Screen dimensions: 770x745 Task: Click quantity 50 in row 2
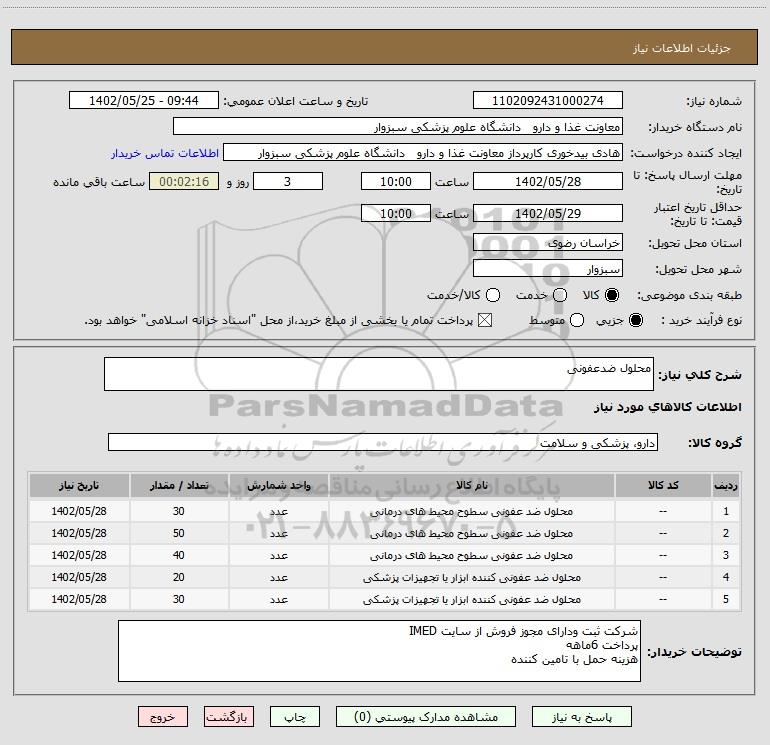179,533
